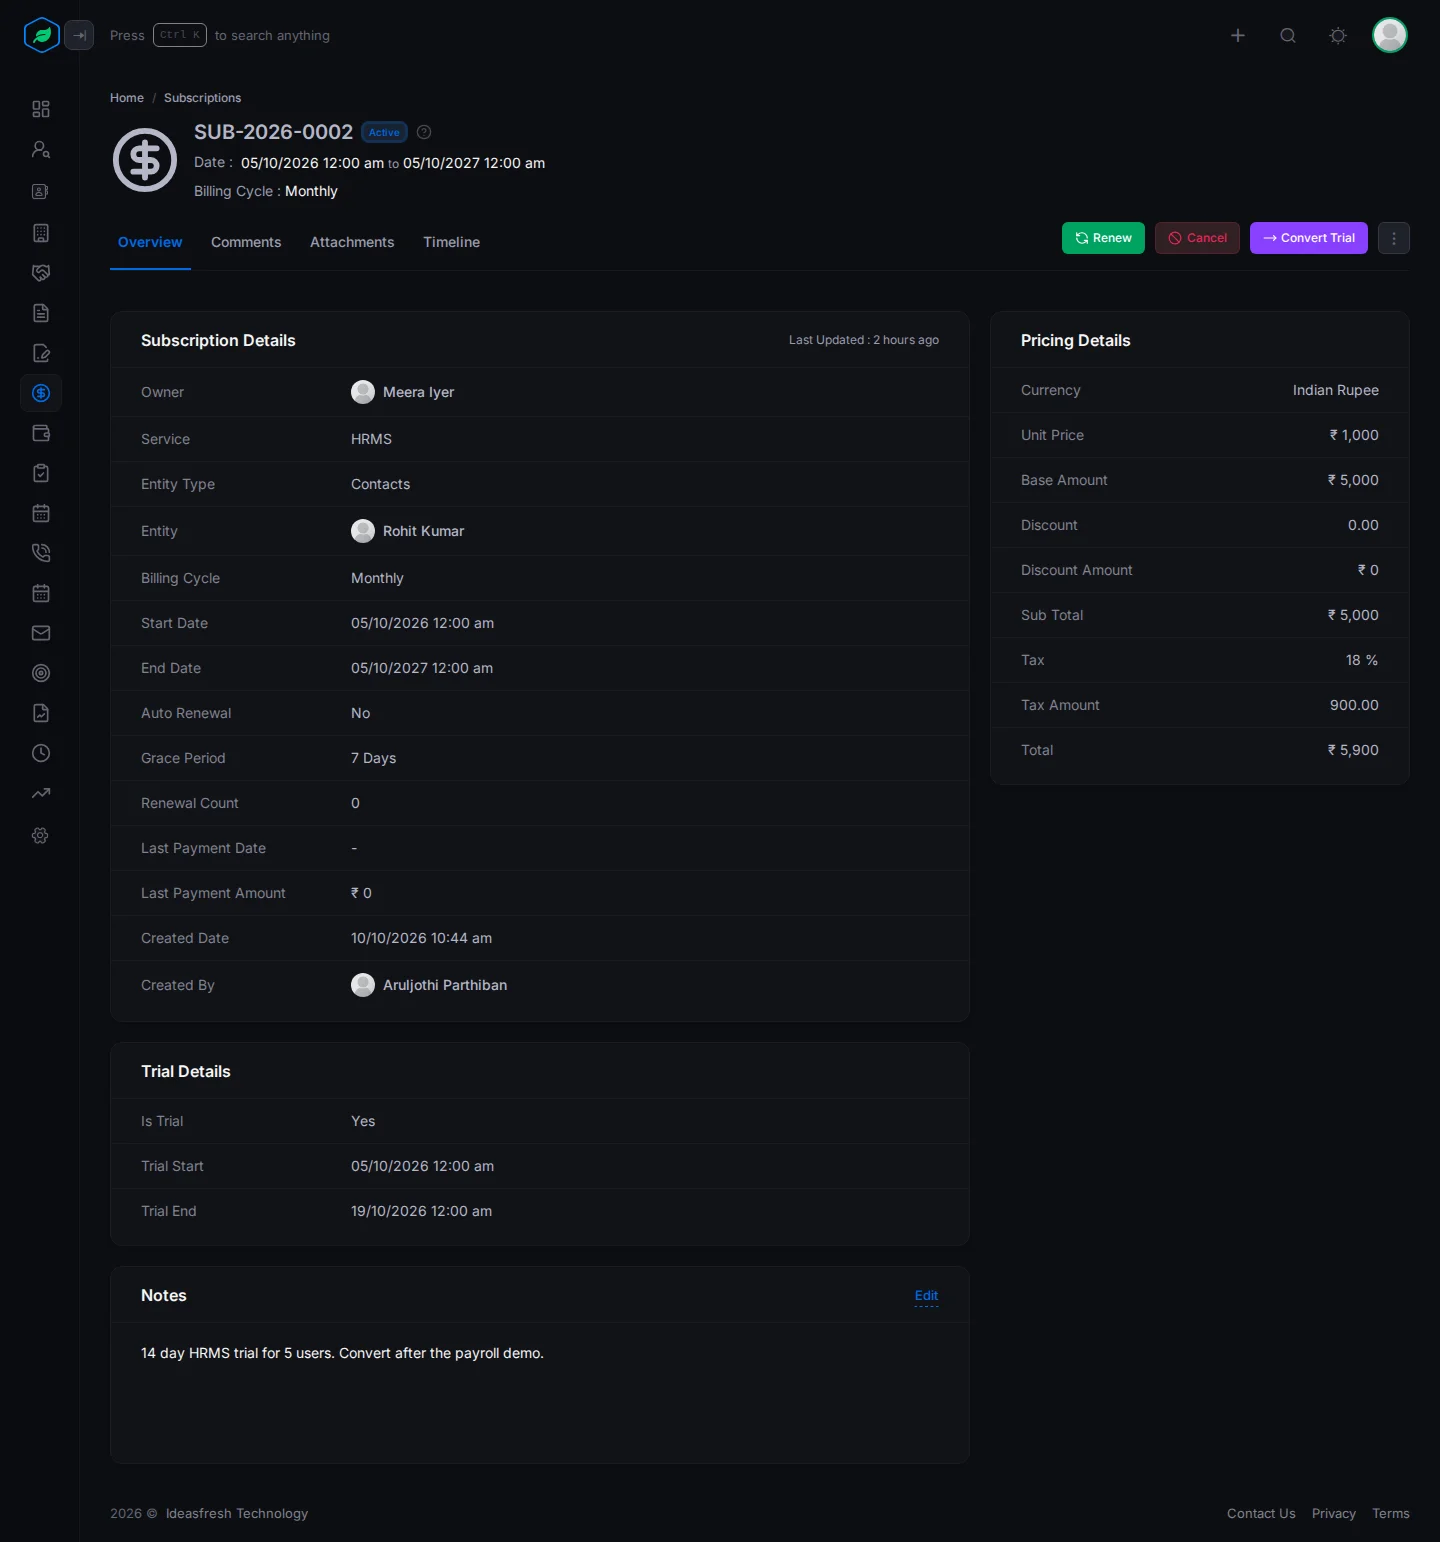This screenshot has width=1440, height=1542.
Task: Click the Last Updated 2 hours ago text
Action: point(864,340)
